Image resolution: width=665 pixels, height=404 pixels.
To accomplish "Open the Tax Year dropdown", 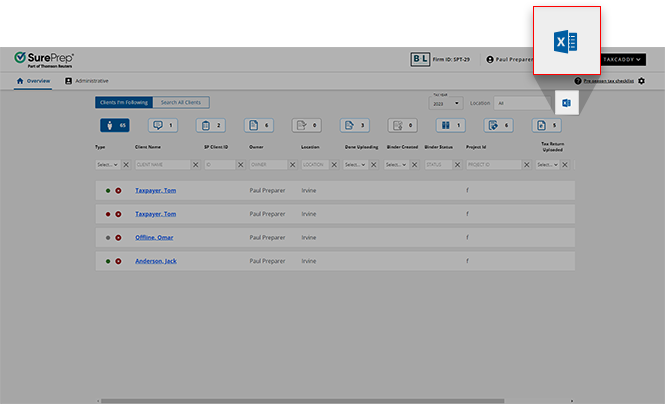I will pos(446,103).
